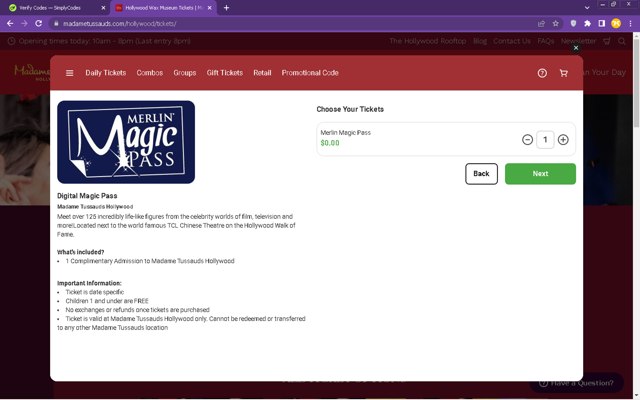Bookmark this page with star icon

point(556,24)
